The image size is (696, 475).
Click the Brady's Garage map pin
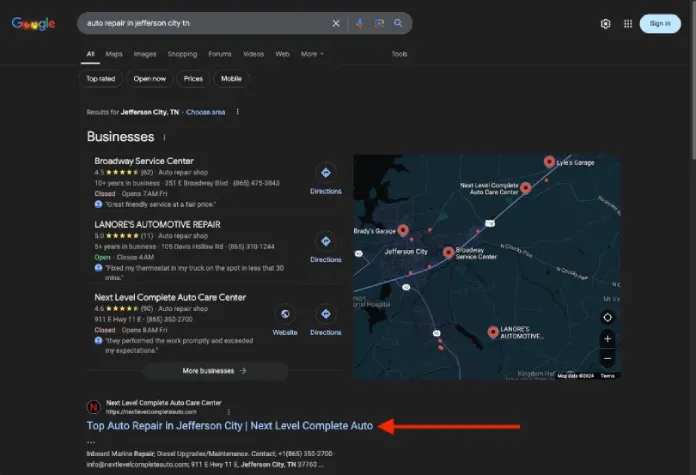[403, 230]
